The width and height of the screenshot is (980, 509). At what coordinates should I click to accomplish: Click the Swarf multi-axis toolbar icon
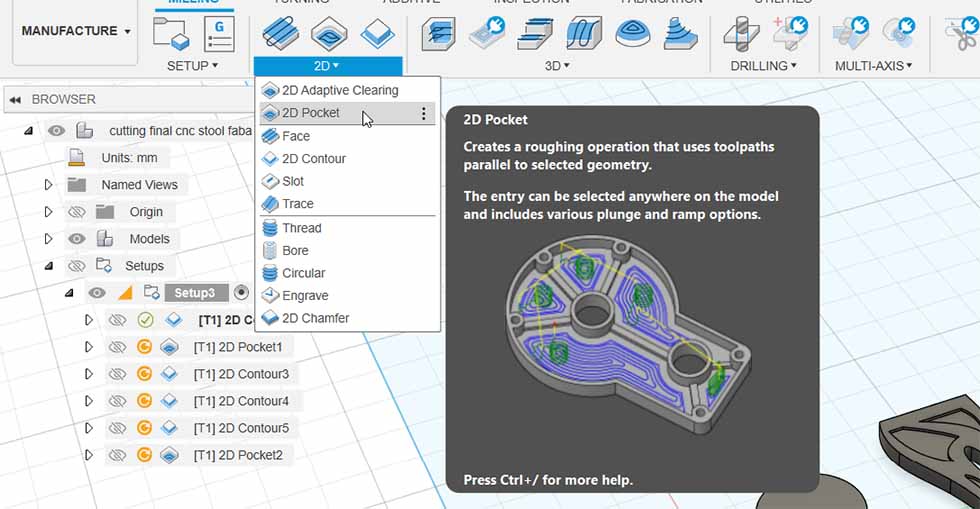[851, 33]
